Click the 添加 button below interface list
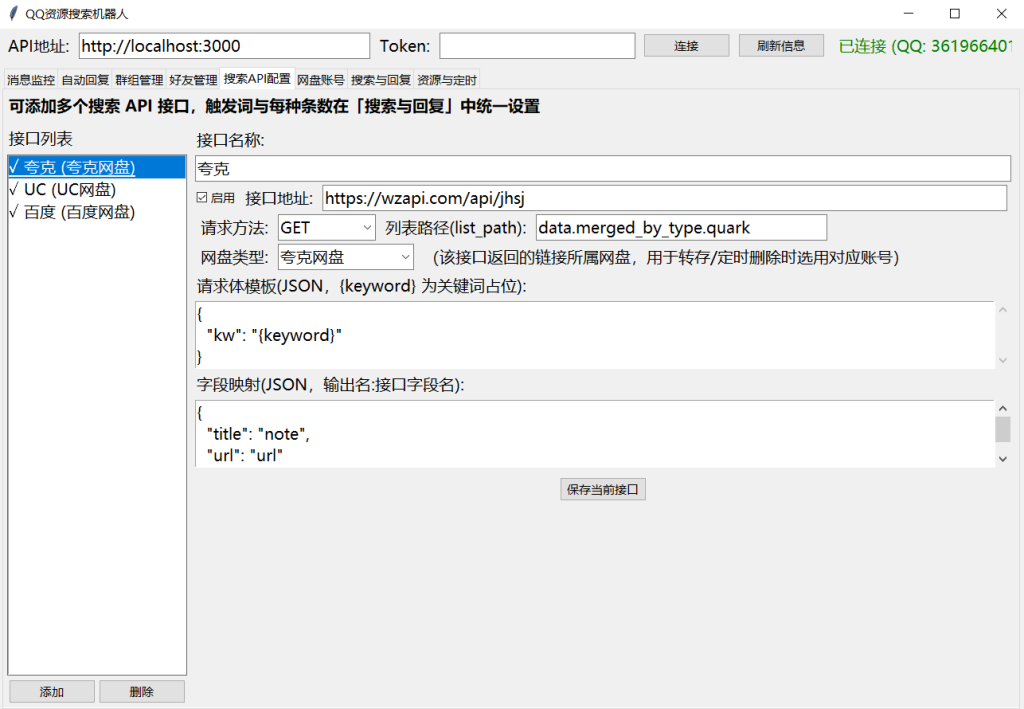 click(x=52, y=692)
